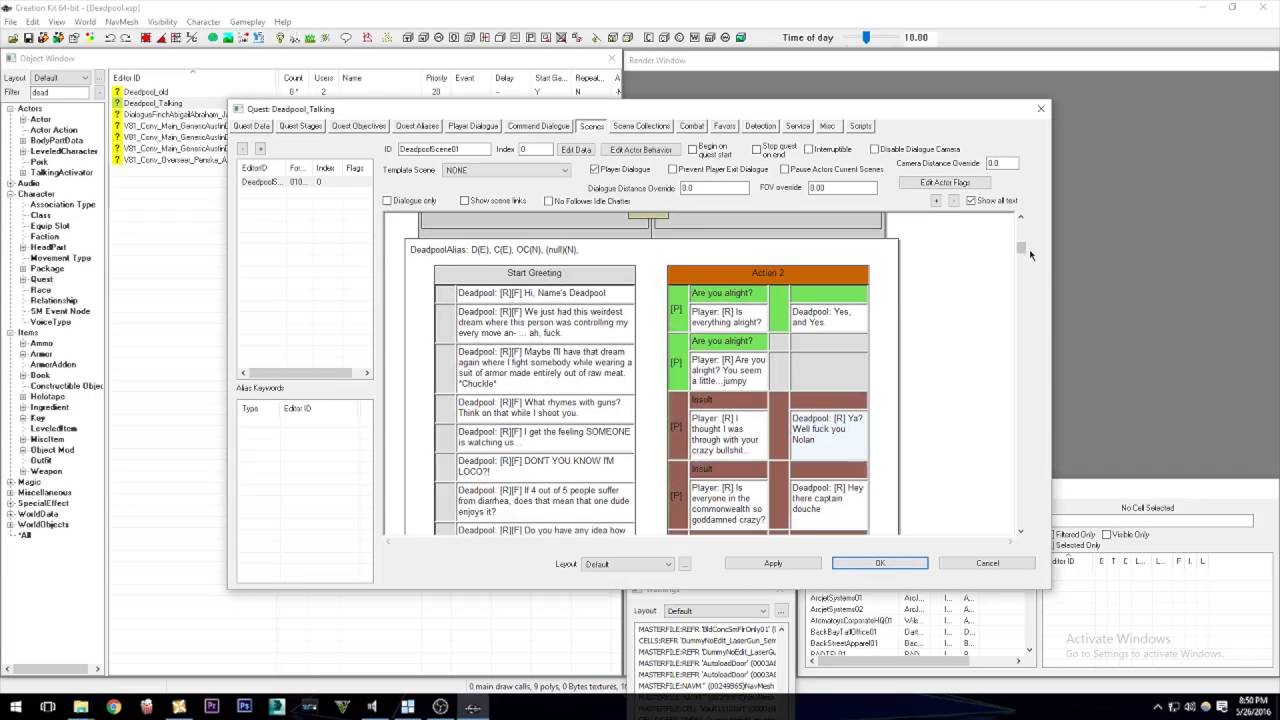The width and height of the screenshot is (1280, 720).
Task: Click Apply in the quest dialog
Action: tap(773, 563)
